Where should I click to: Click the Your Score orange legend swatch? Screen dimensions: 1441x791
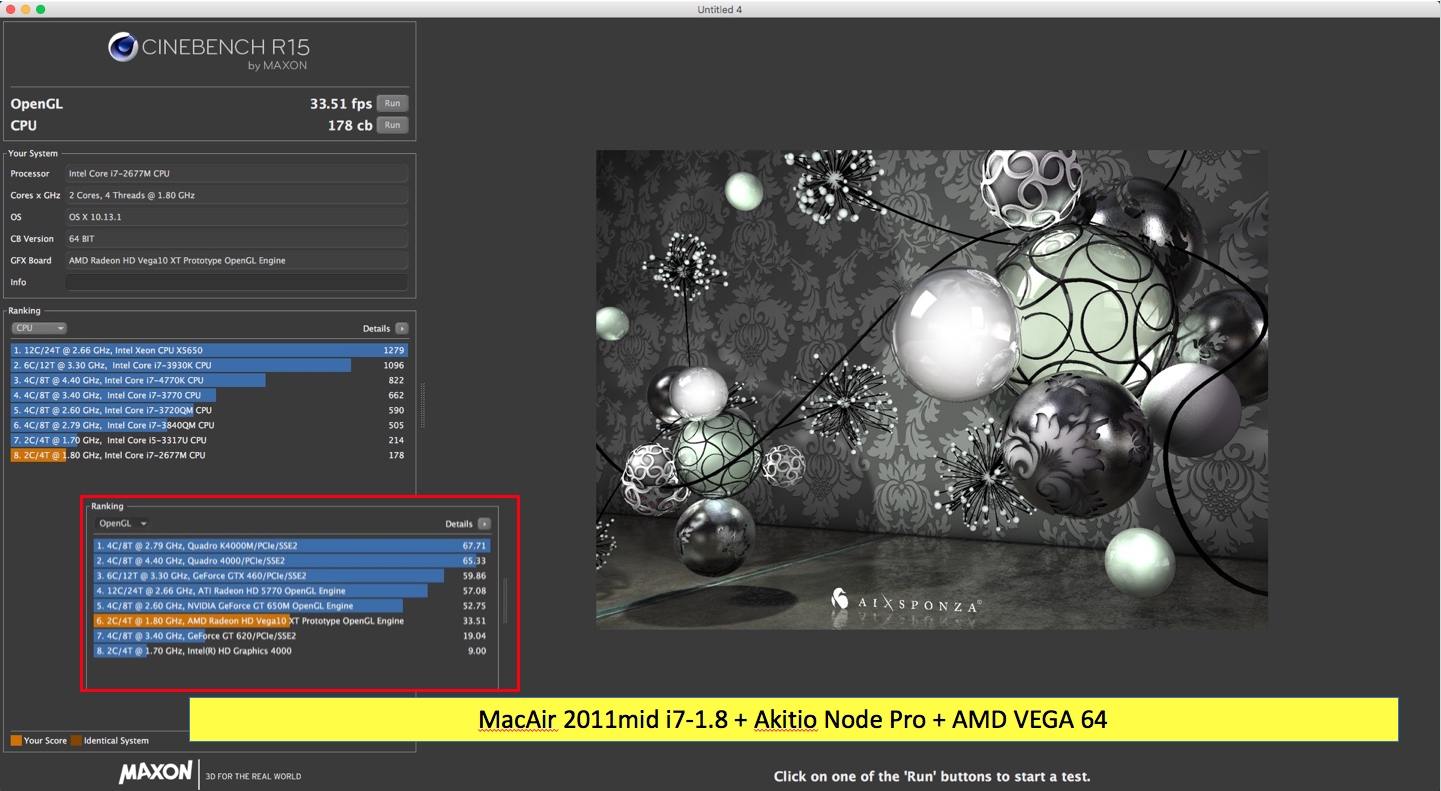(x=16, y=741)
